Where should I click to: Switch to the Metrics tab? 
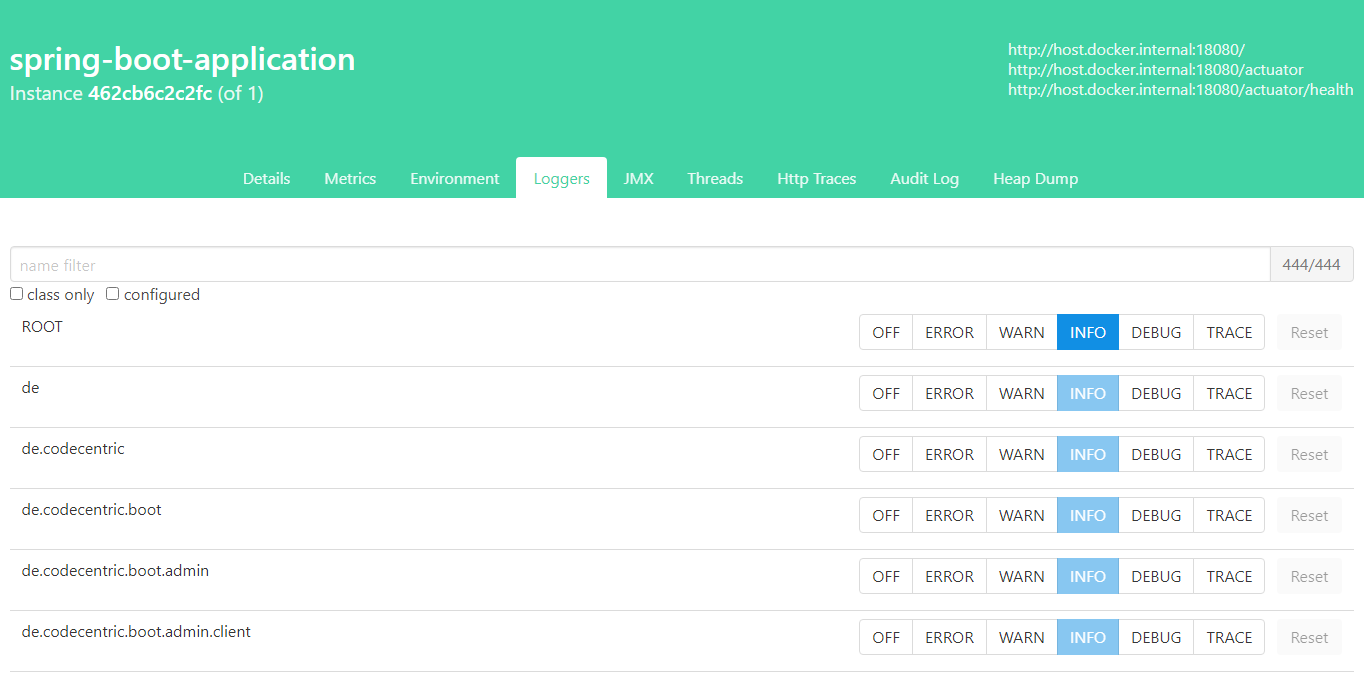[350, 178]
